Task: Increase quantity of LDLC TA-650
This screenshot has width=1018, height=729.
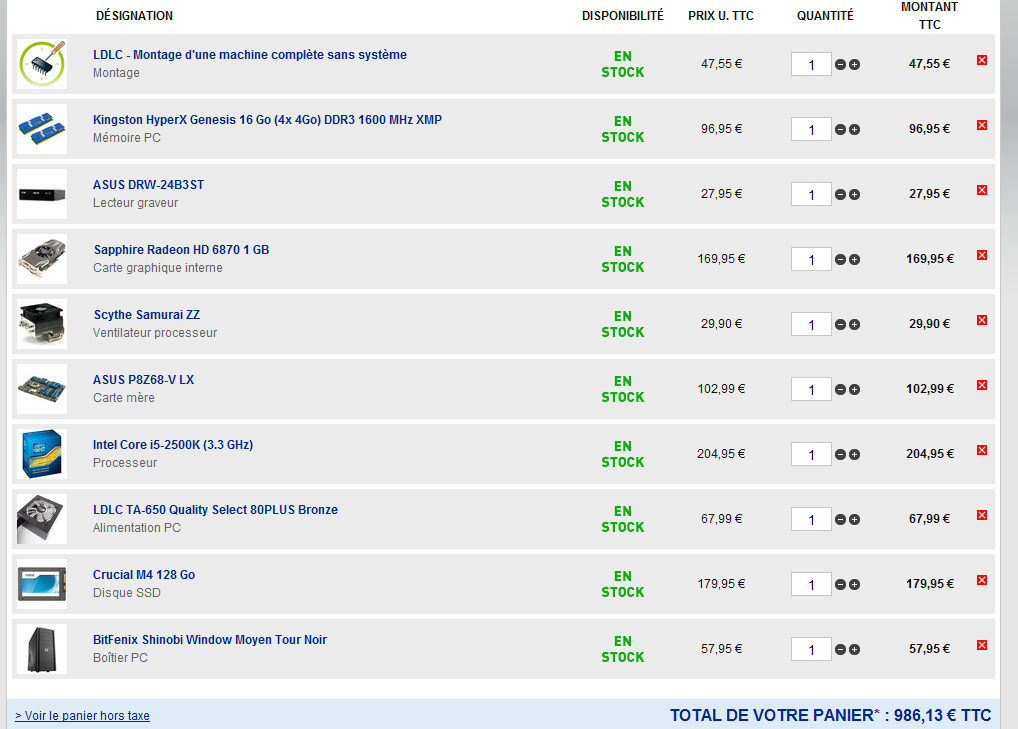Action: [854, 519]
